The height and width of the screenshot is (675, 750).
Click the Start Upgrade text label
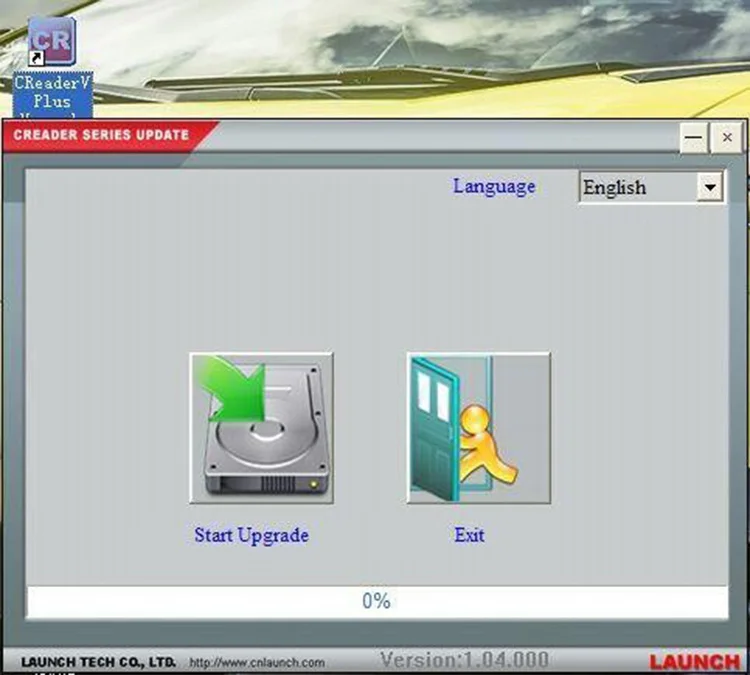pos(251,535)
